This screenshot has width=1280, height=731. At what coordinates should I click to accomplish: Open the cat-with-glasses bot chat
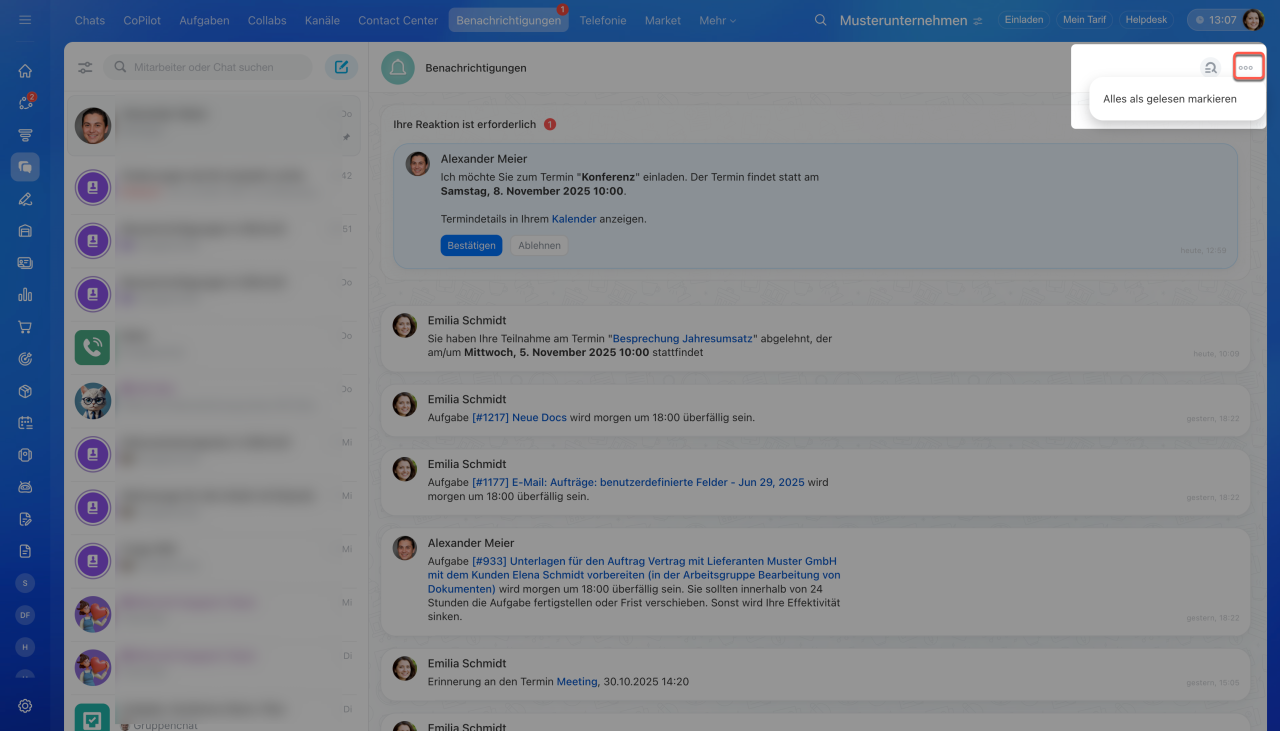92,400
